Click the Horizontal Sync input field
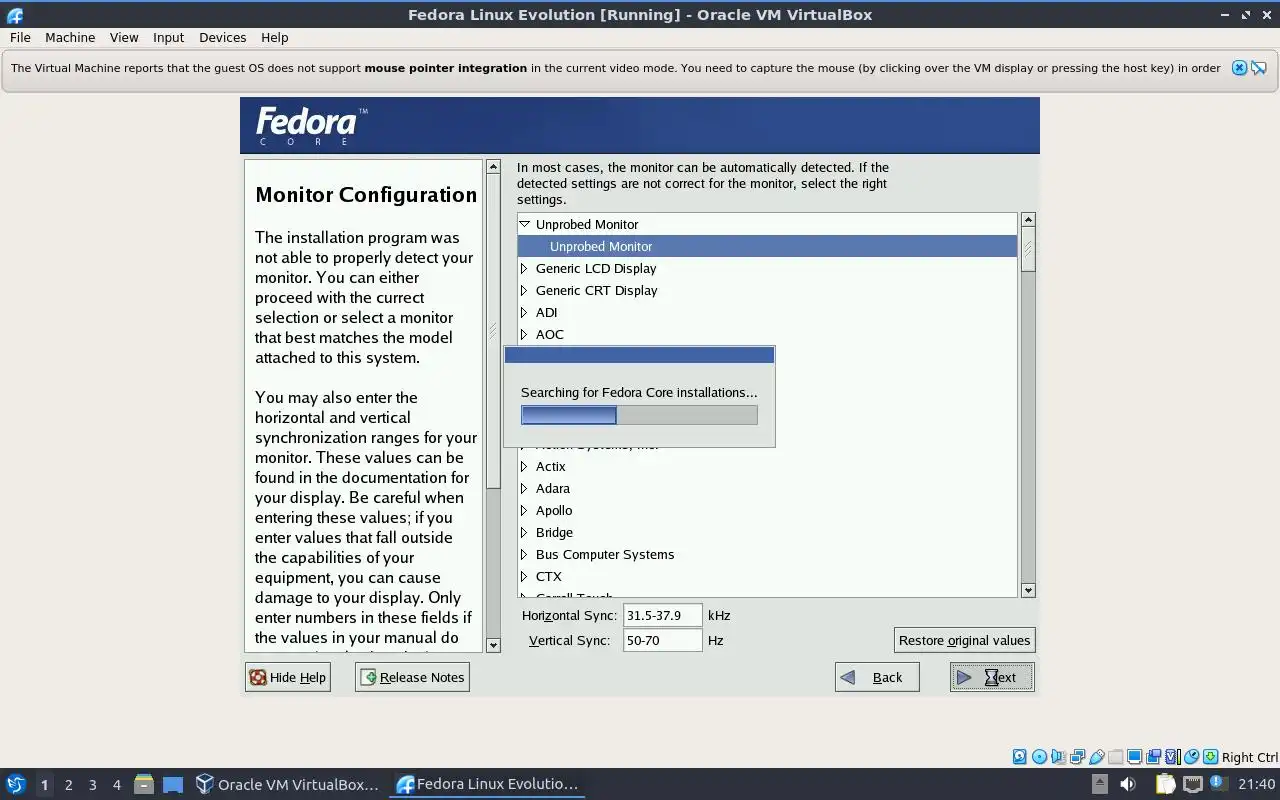 pyautogui.click(x=662, y=615)
